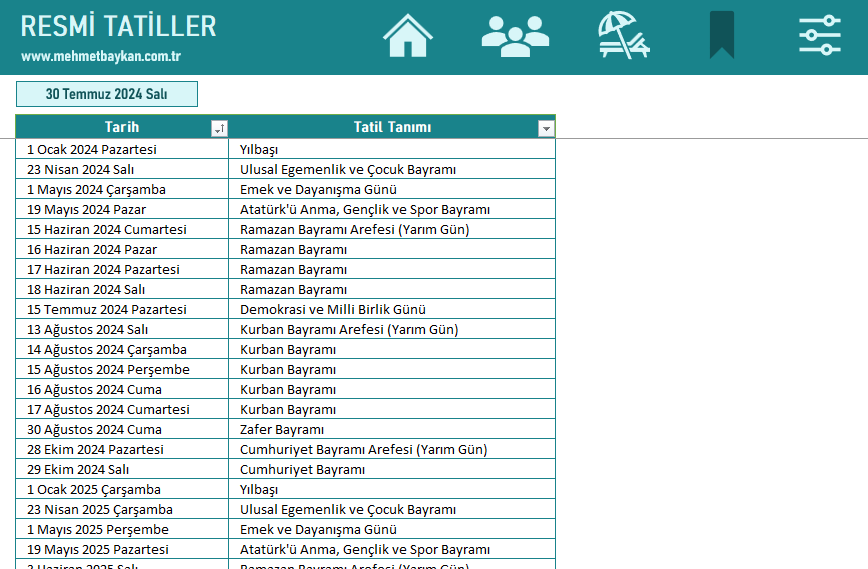Select cell 1 Ocak 2024 Pazartesi

point(122,149)
